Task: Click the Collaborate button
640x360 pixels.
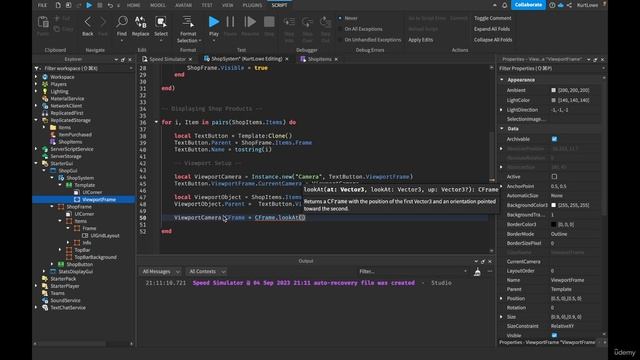Action: [x=529, y=5]
